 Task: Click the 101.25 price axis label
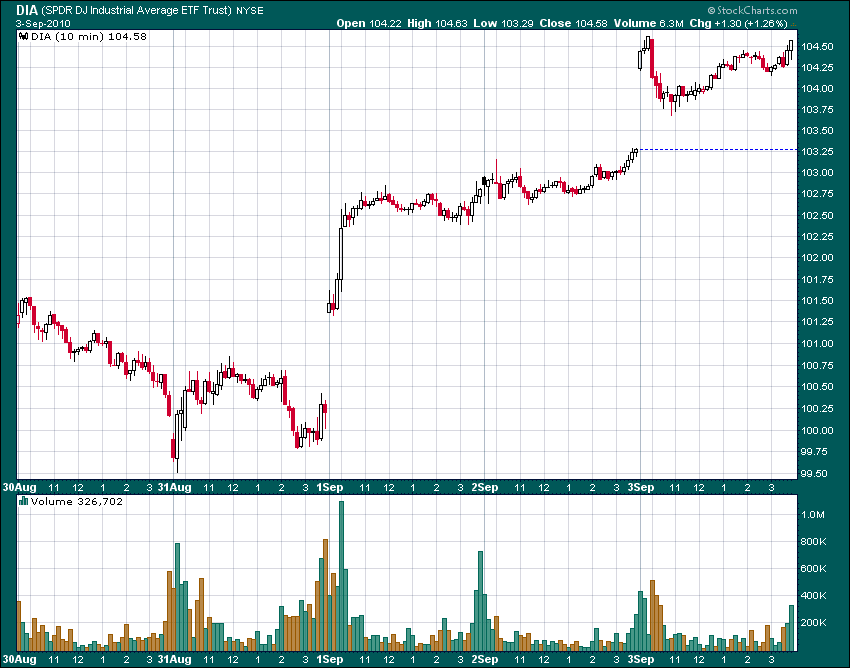(x=817, y=322)
